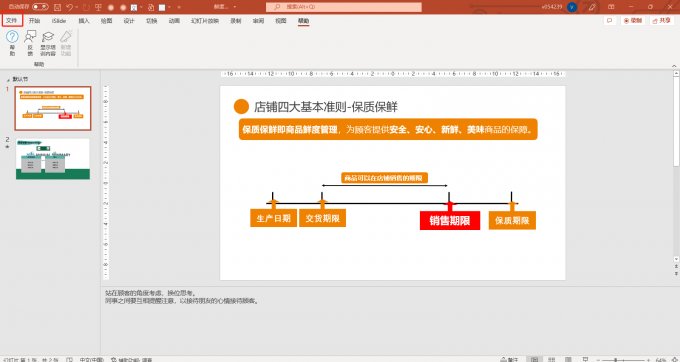
Task: Toggle the Notes button in the status bar
Action: (x=510, y=359)
